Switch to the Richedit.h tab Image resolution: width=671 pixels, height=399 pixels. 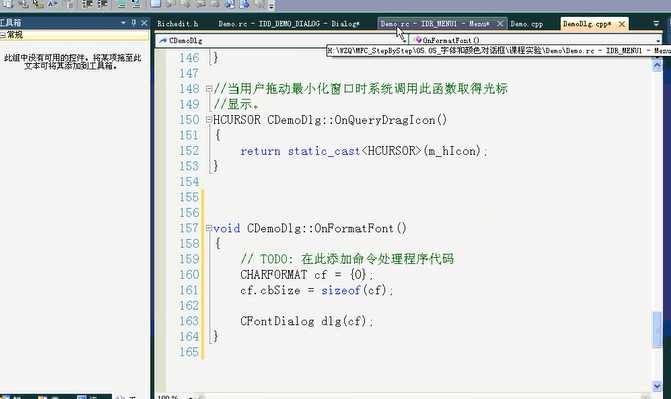tap(178, 24)
